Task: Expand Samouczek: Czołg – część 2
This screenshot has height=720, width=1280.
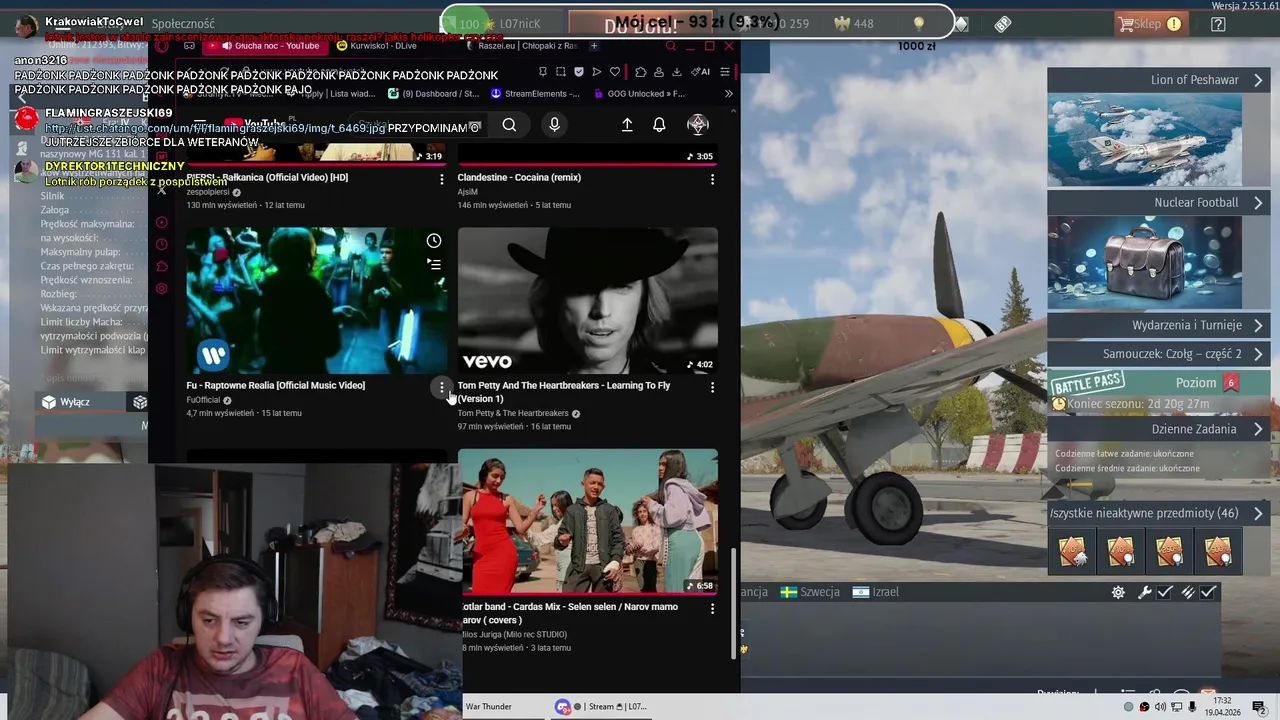Action: point(1159,354)
